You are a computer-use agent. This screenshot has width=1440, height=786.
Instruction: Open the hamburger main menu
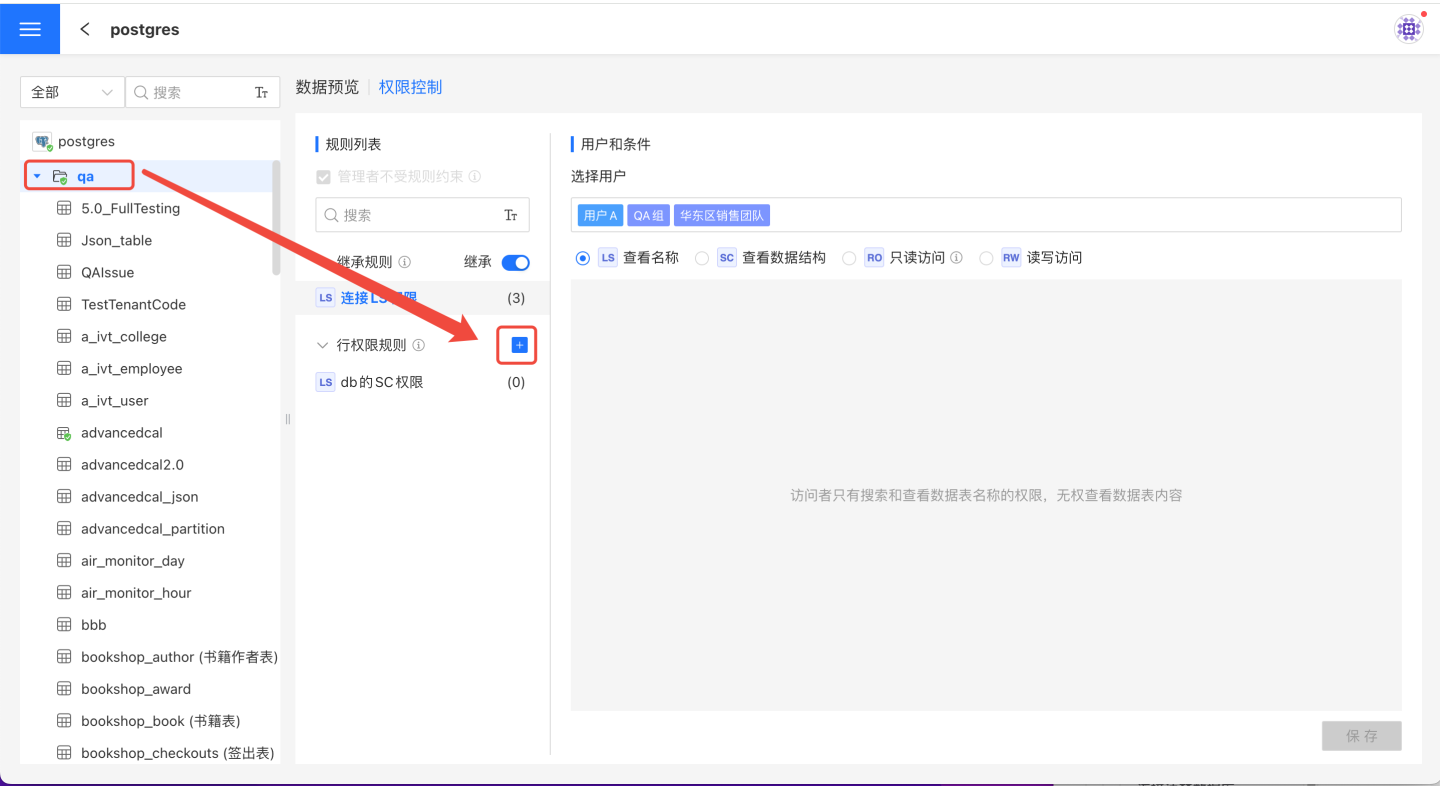30,29
